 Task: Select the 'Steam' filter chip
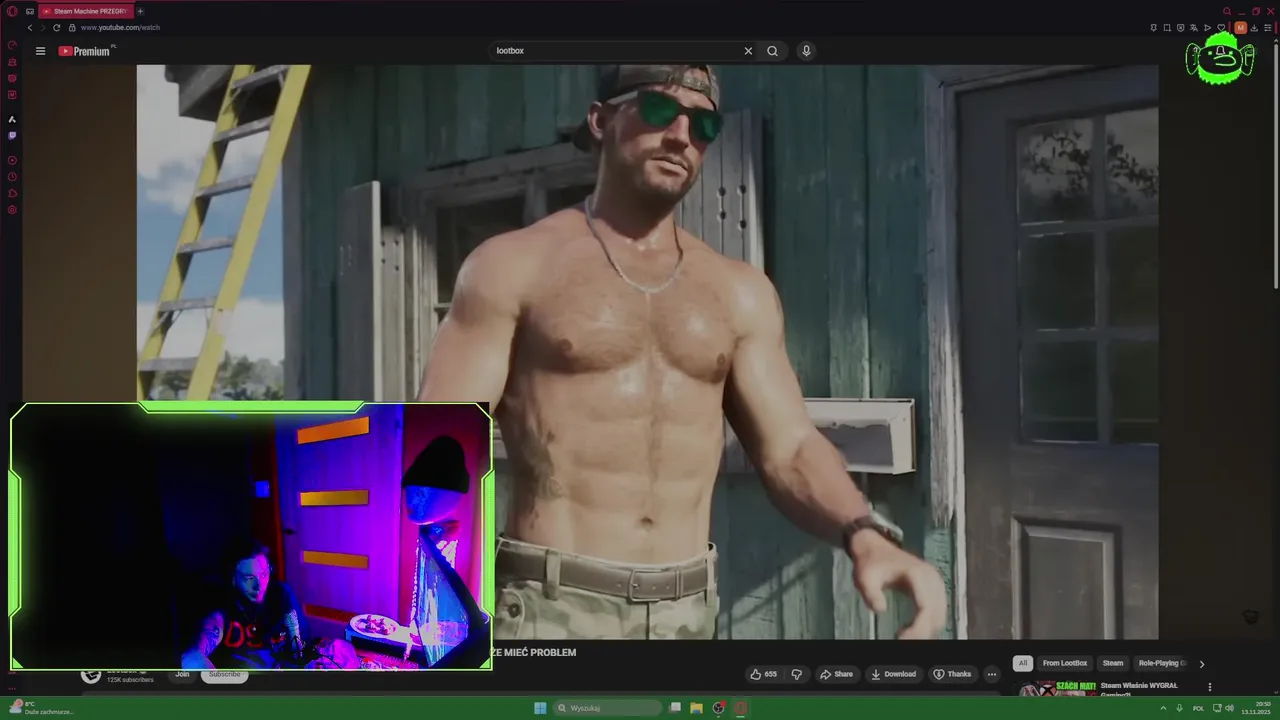coord(1112,663)
